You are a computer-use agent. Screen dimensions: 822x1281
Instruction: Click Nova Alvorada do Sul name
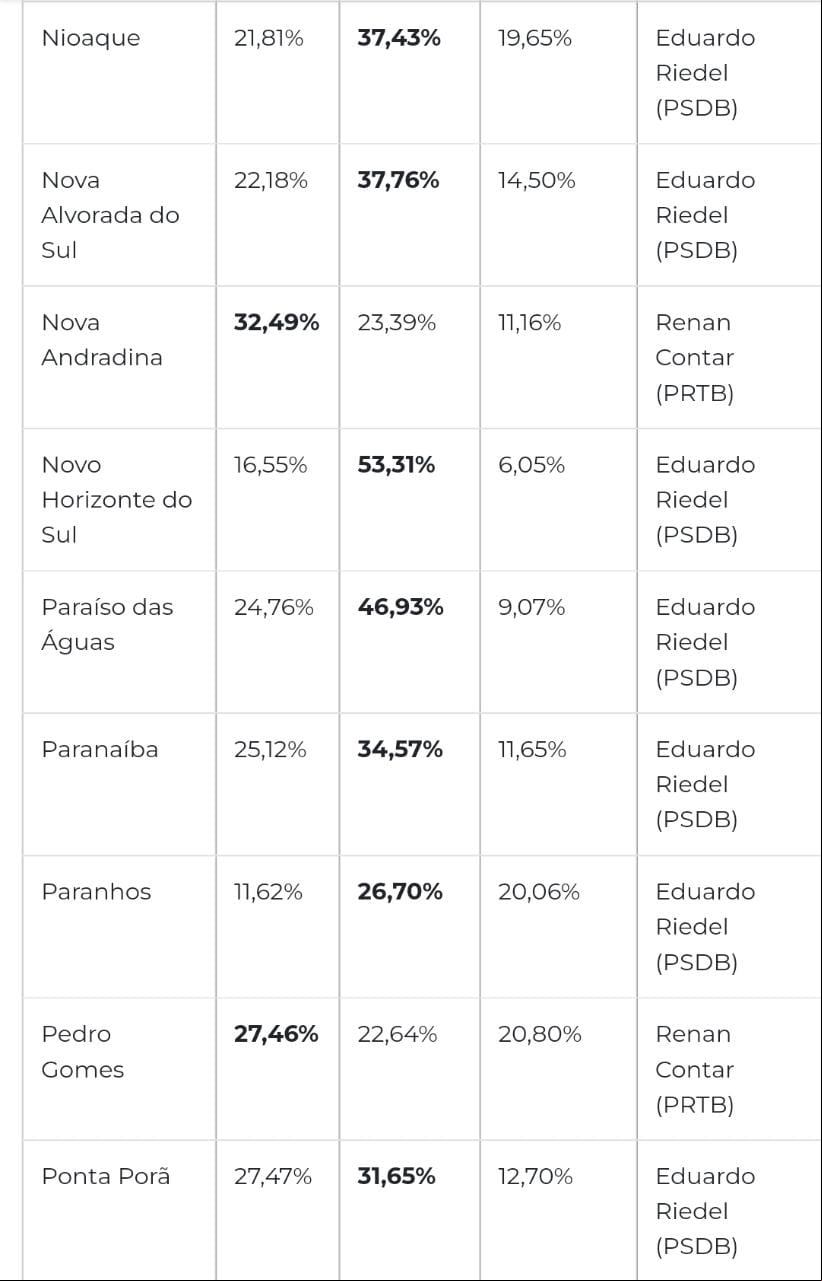click(x=110, y=215)
